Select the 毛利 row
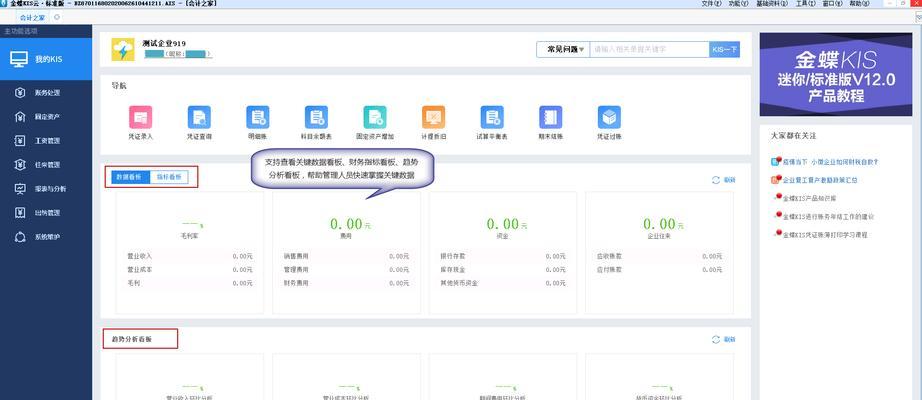The width and height of the screenshot is (922, 400). 190,284
